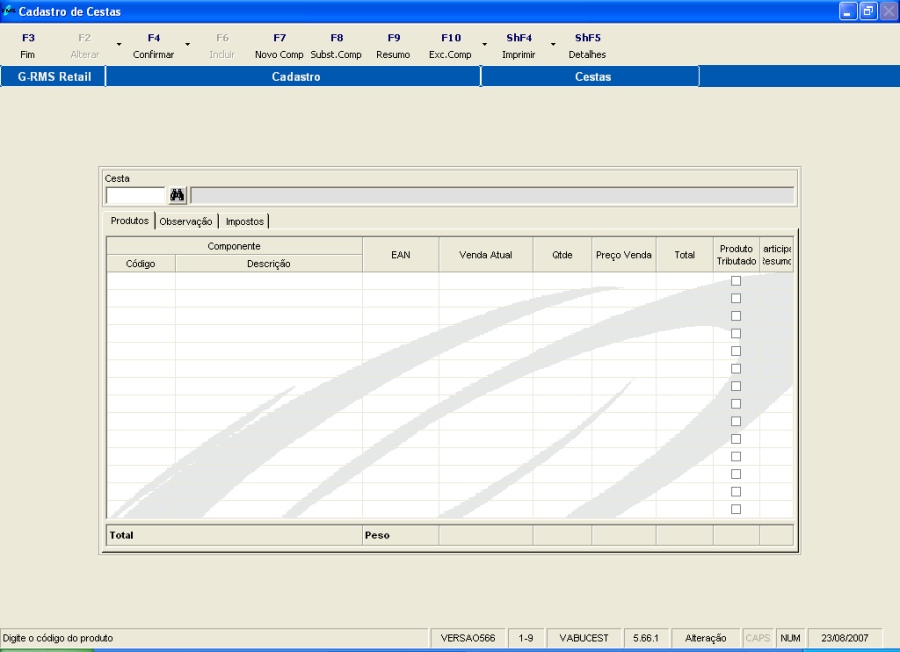The height and width of the screenshot is (652, 900).
Task: Click the Venda Atual column header
Action: tap(486, 255)
